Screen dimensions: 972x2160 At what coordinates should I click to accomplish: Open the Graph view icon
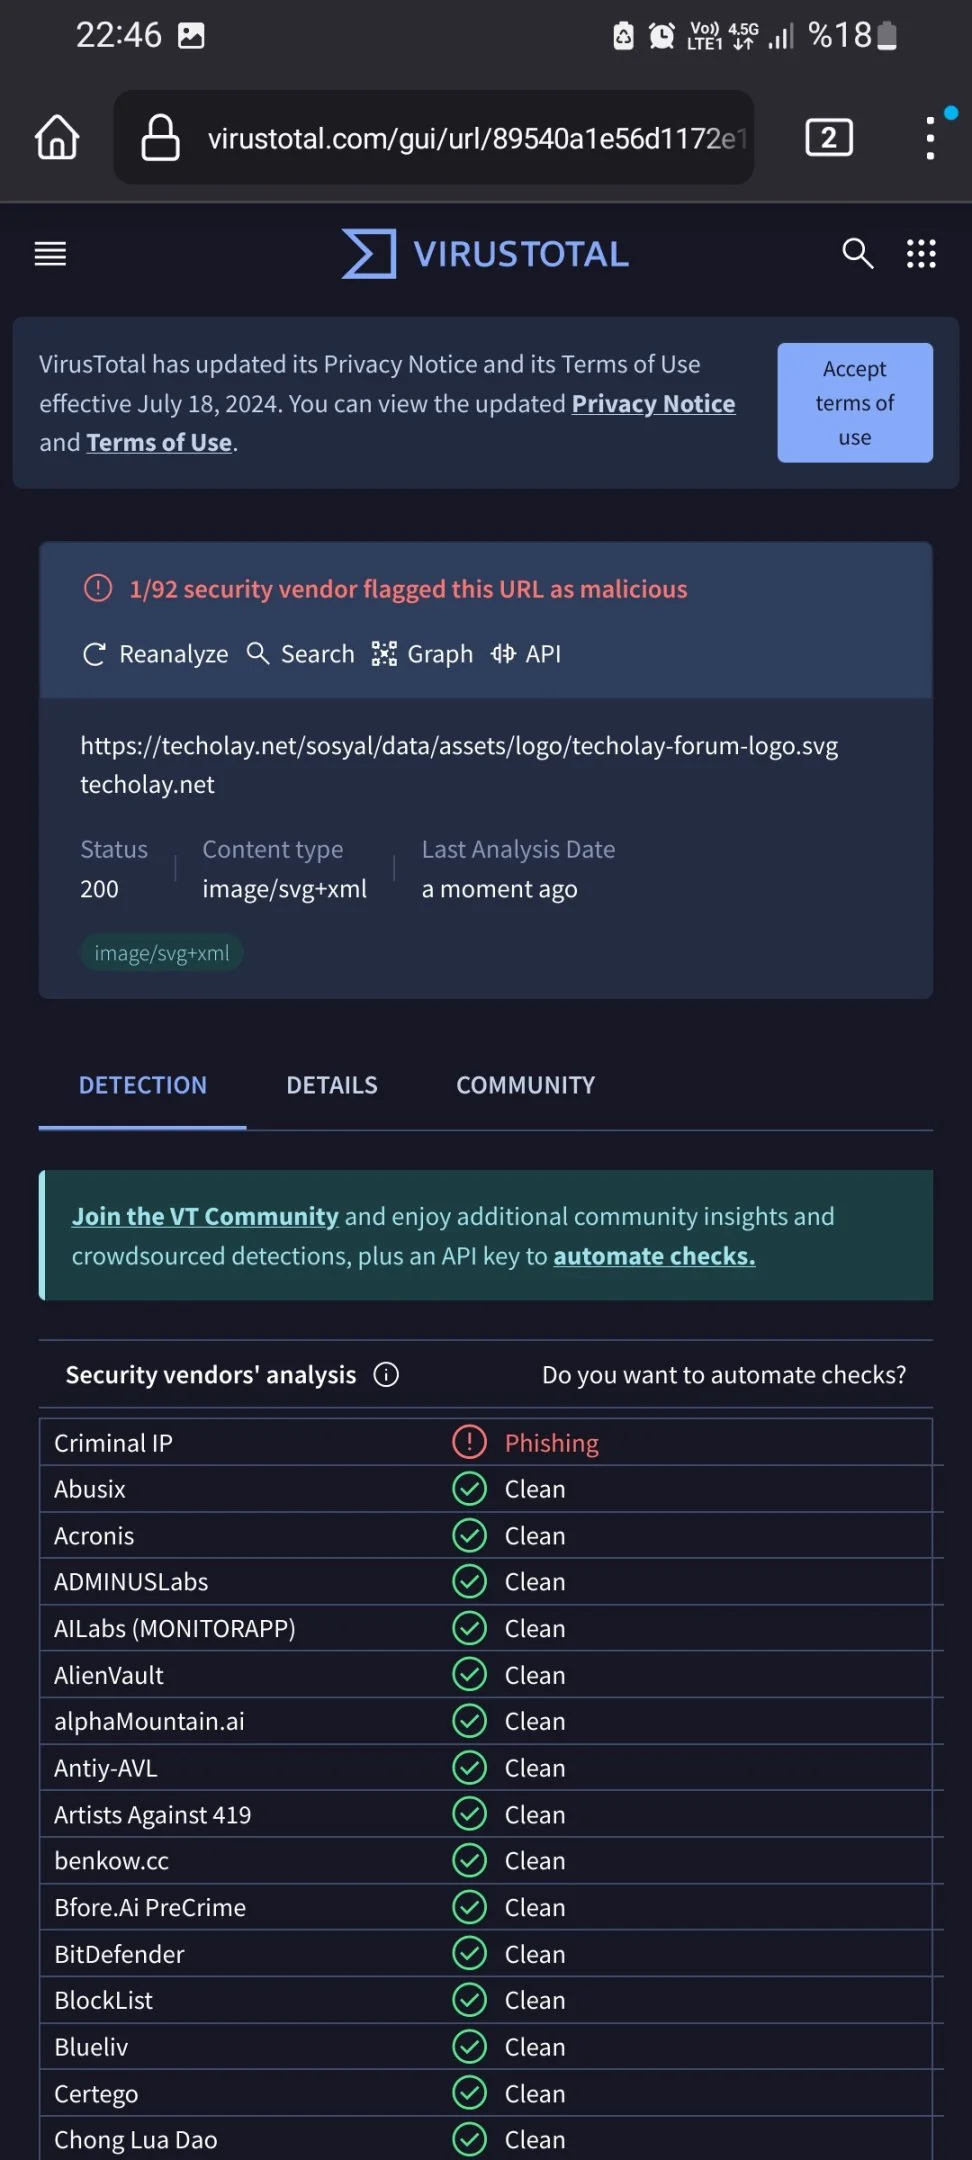384,654
